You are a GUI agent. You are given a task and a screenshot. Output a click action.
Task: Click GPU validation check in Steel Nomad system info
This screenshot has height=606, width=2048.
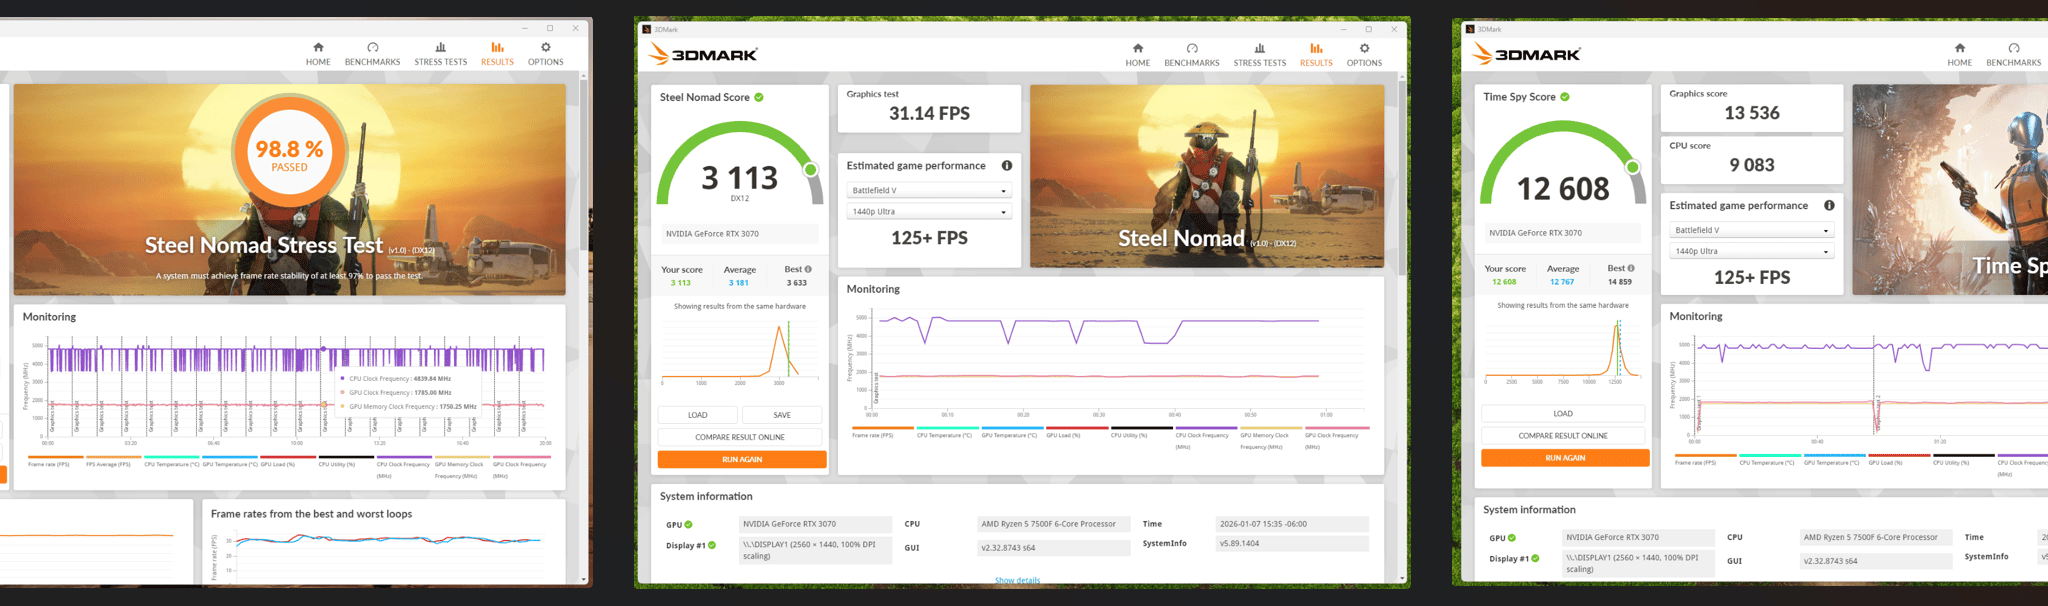(688, 524)
